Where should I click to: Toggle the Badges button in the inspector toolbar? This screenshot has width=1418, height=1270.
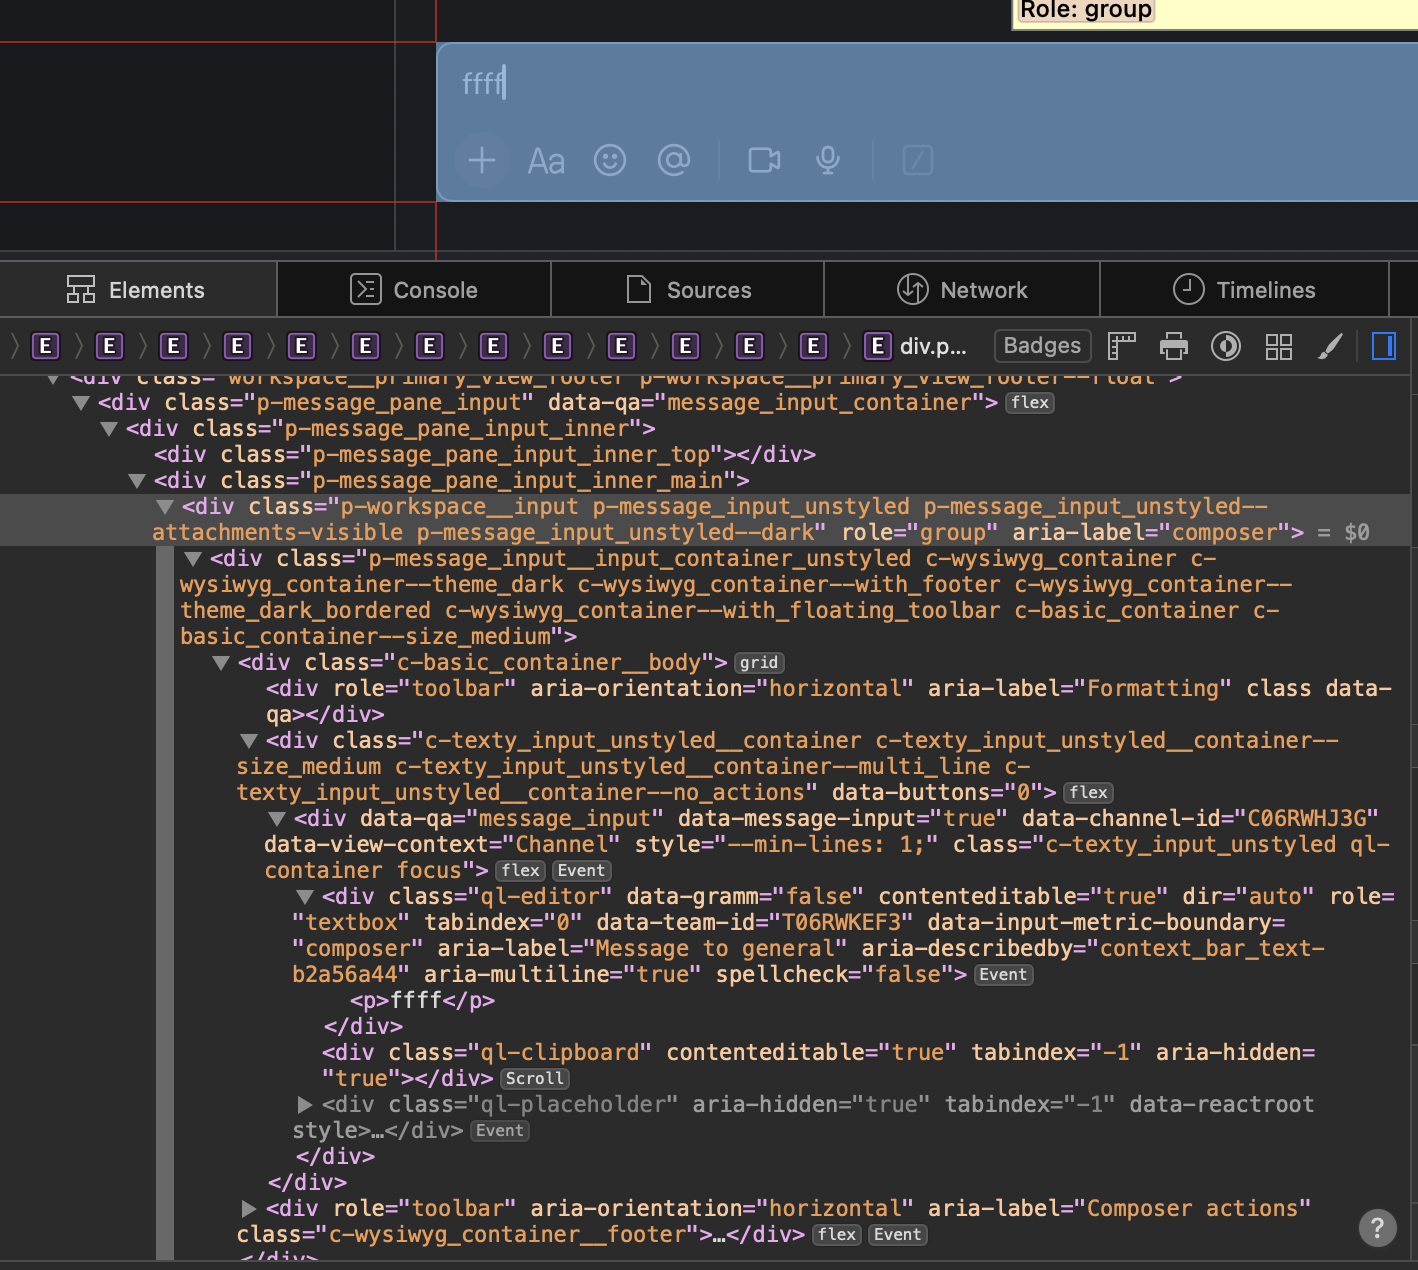pyautogui.click(x=1042, y=346)
